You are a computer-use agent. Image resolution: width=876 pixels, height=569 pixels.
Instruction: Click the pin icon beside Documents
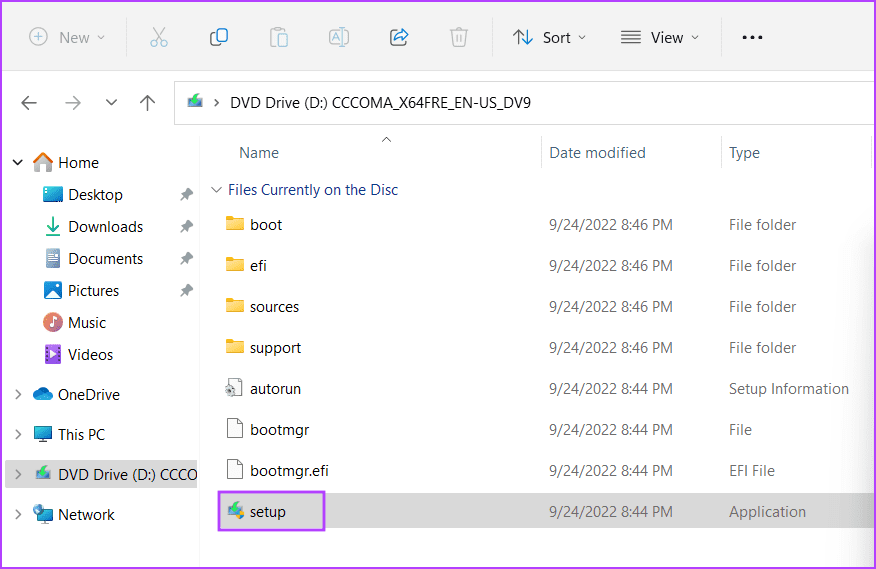coord(186,258)
